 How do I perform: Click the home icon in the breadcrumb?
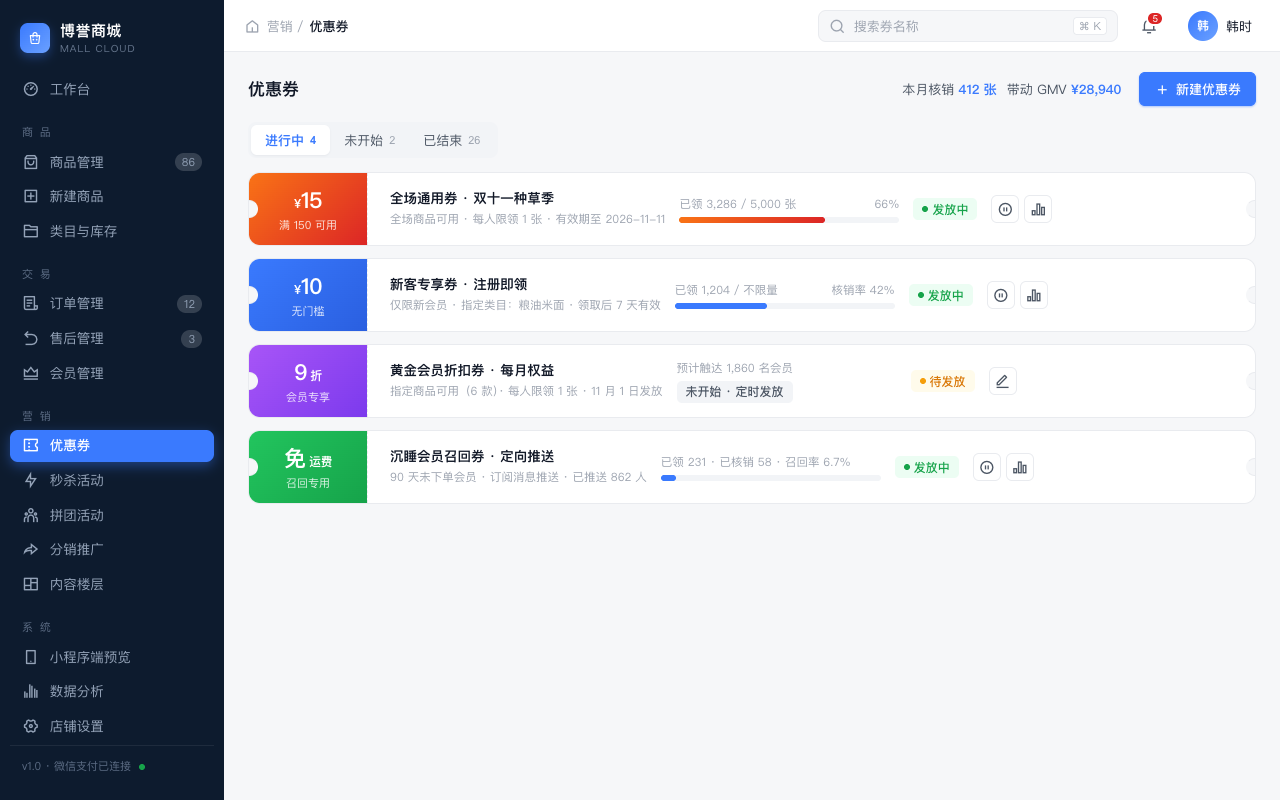pyautogui.click(x=252, y=26)
